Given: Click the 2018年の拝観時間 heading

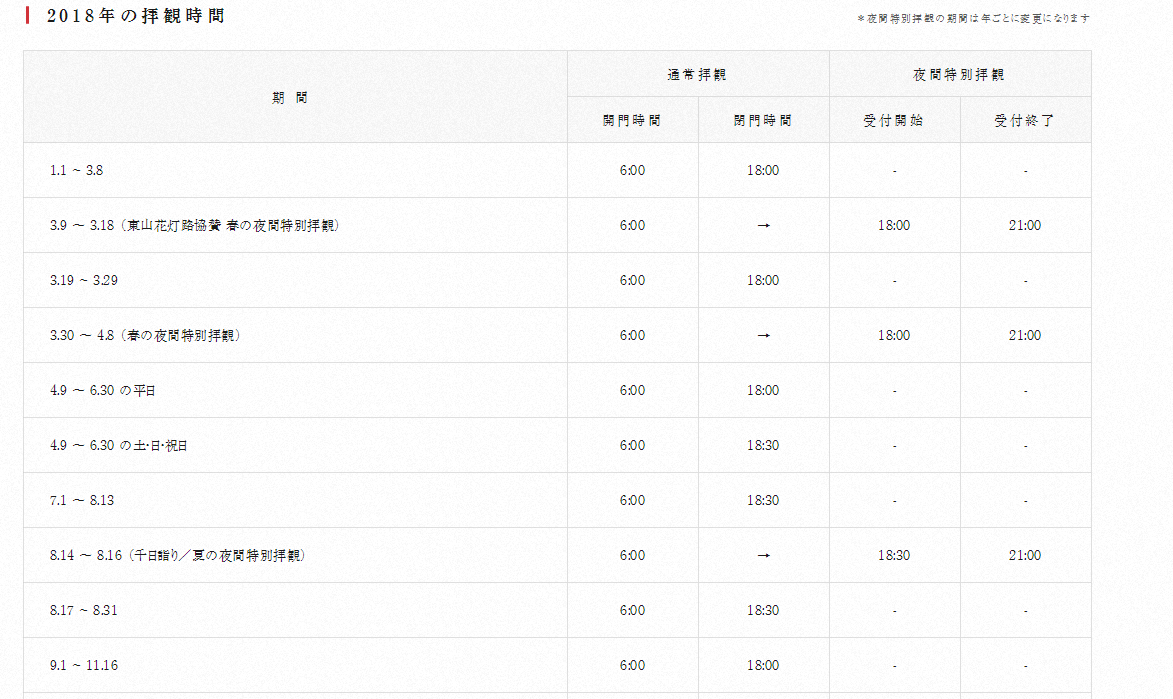Looking at the screenshot, I should (135, 15).
